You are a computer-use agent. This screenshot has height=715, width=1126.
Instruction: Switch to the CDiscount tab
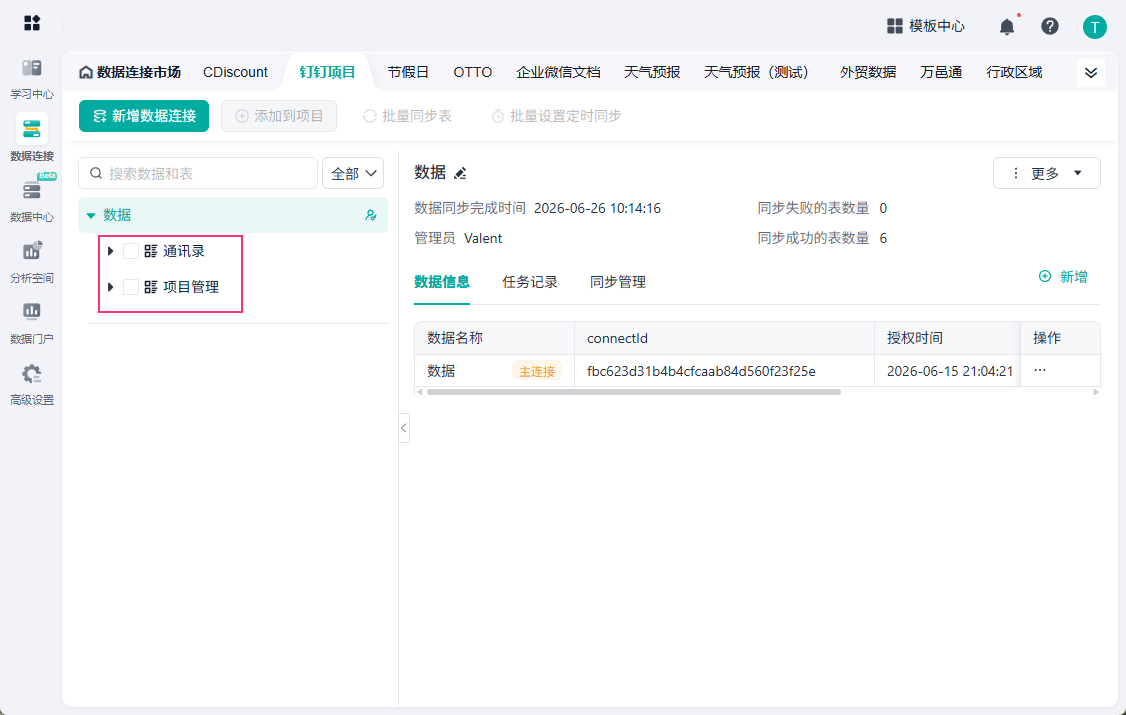(x=235, y=73)
